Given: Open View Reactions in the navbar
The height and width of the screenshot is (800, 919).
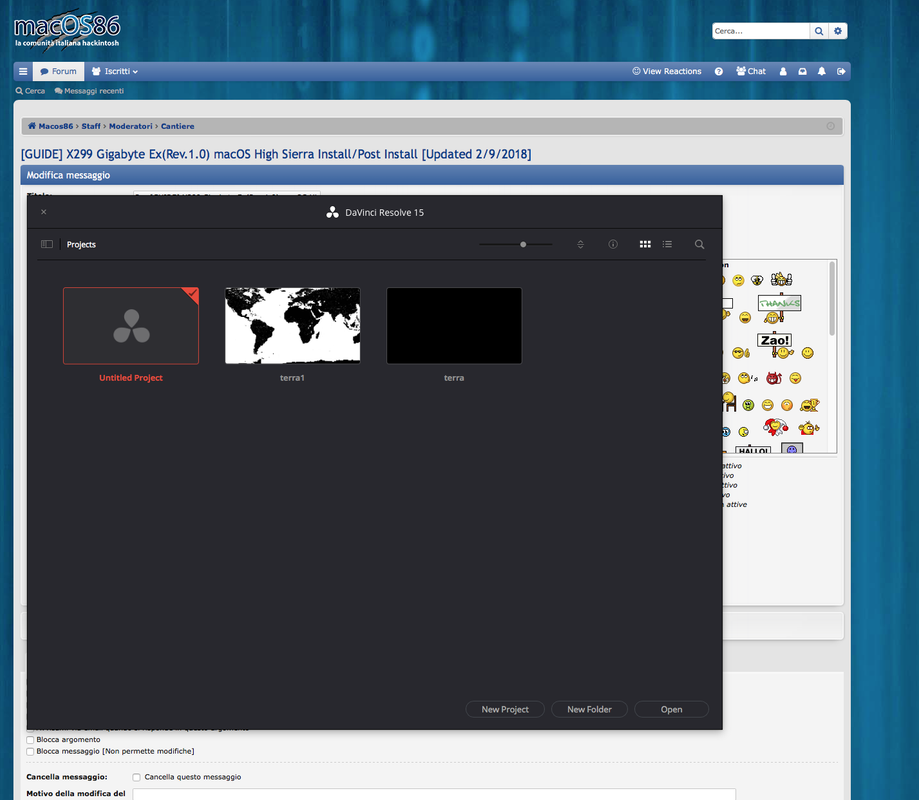Looking at the screenshot, I should (666, 72).
